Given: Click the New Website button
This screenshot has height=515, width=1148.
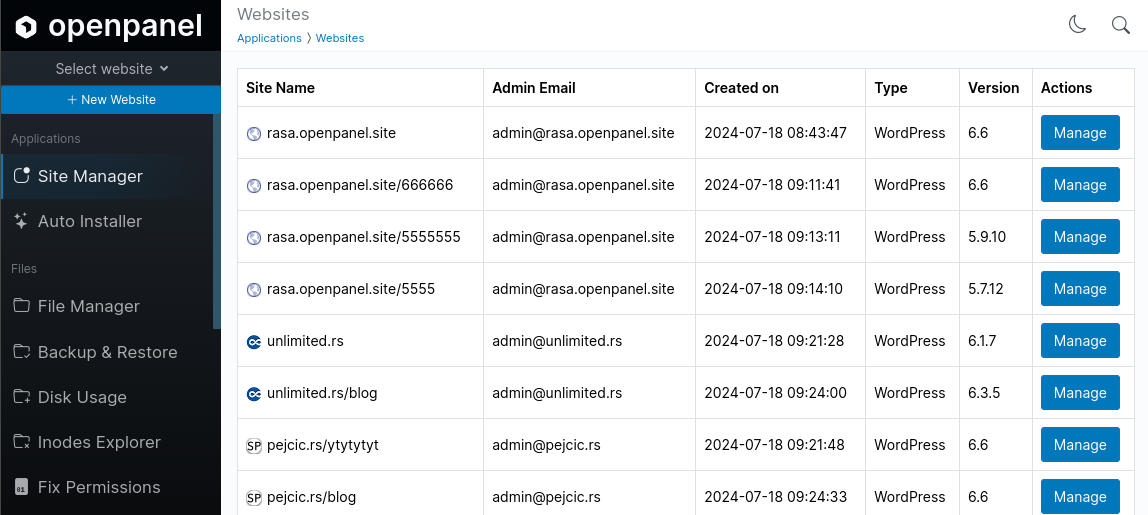Looking at the screenshot, I should [x=111, y=100].
